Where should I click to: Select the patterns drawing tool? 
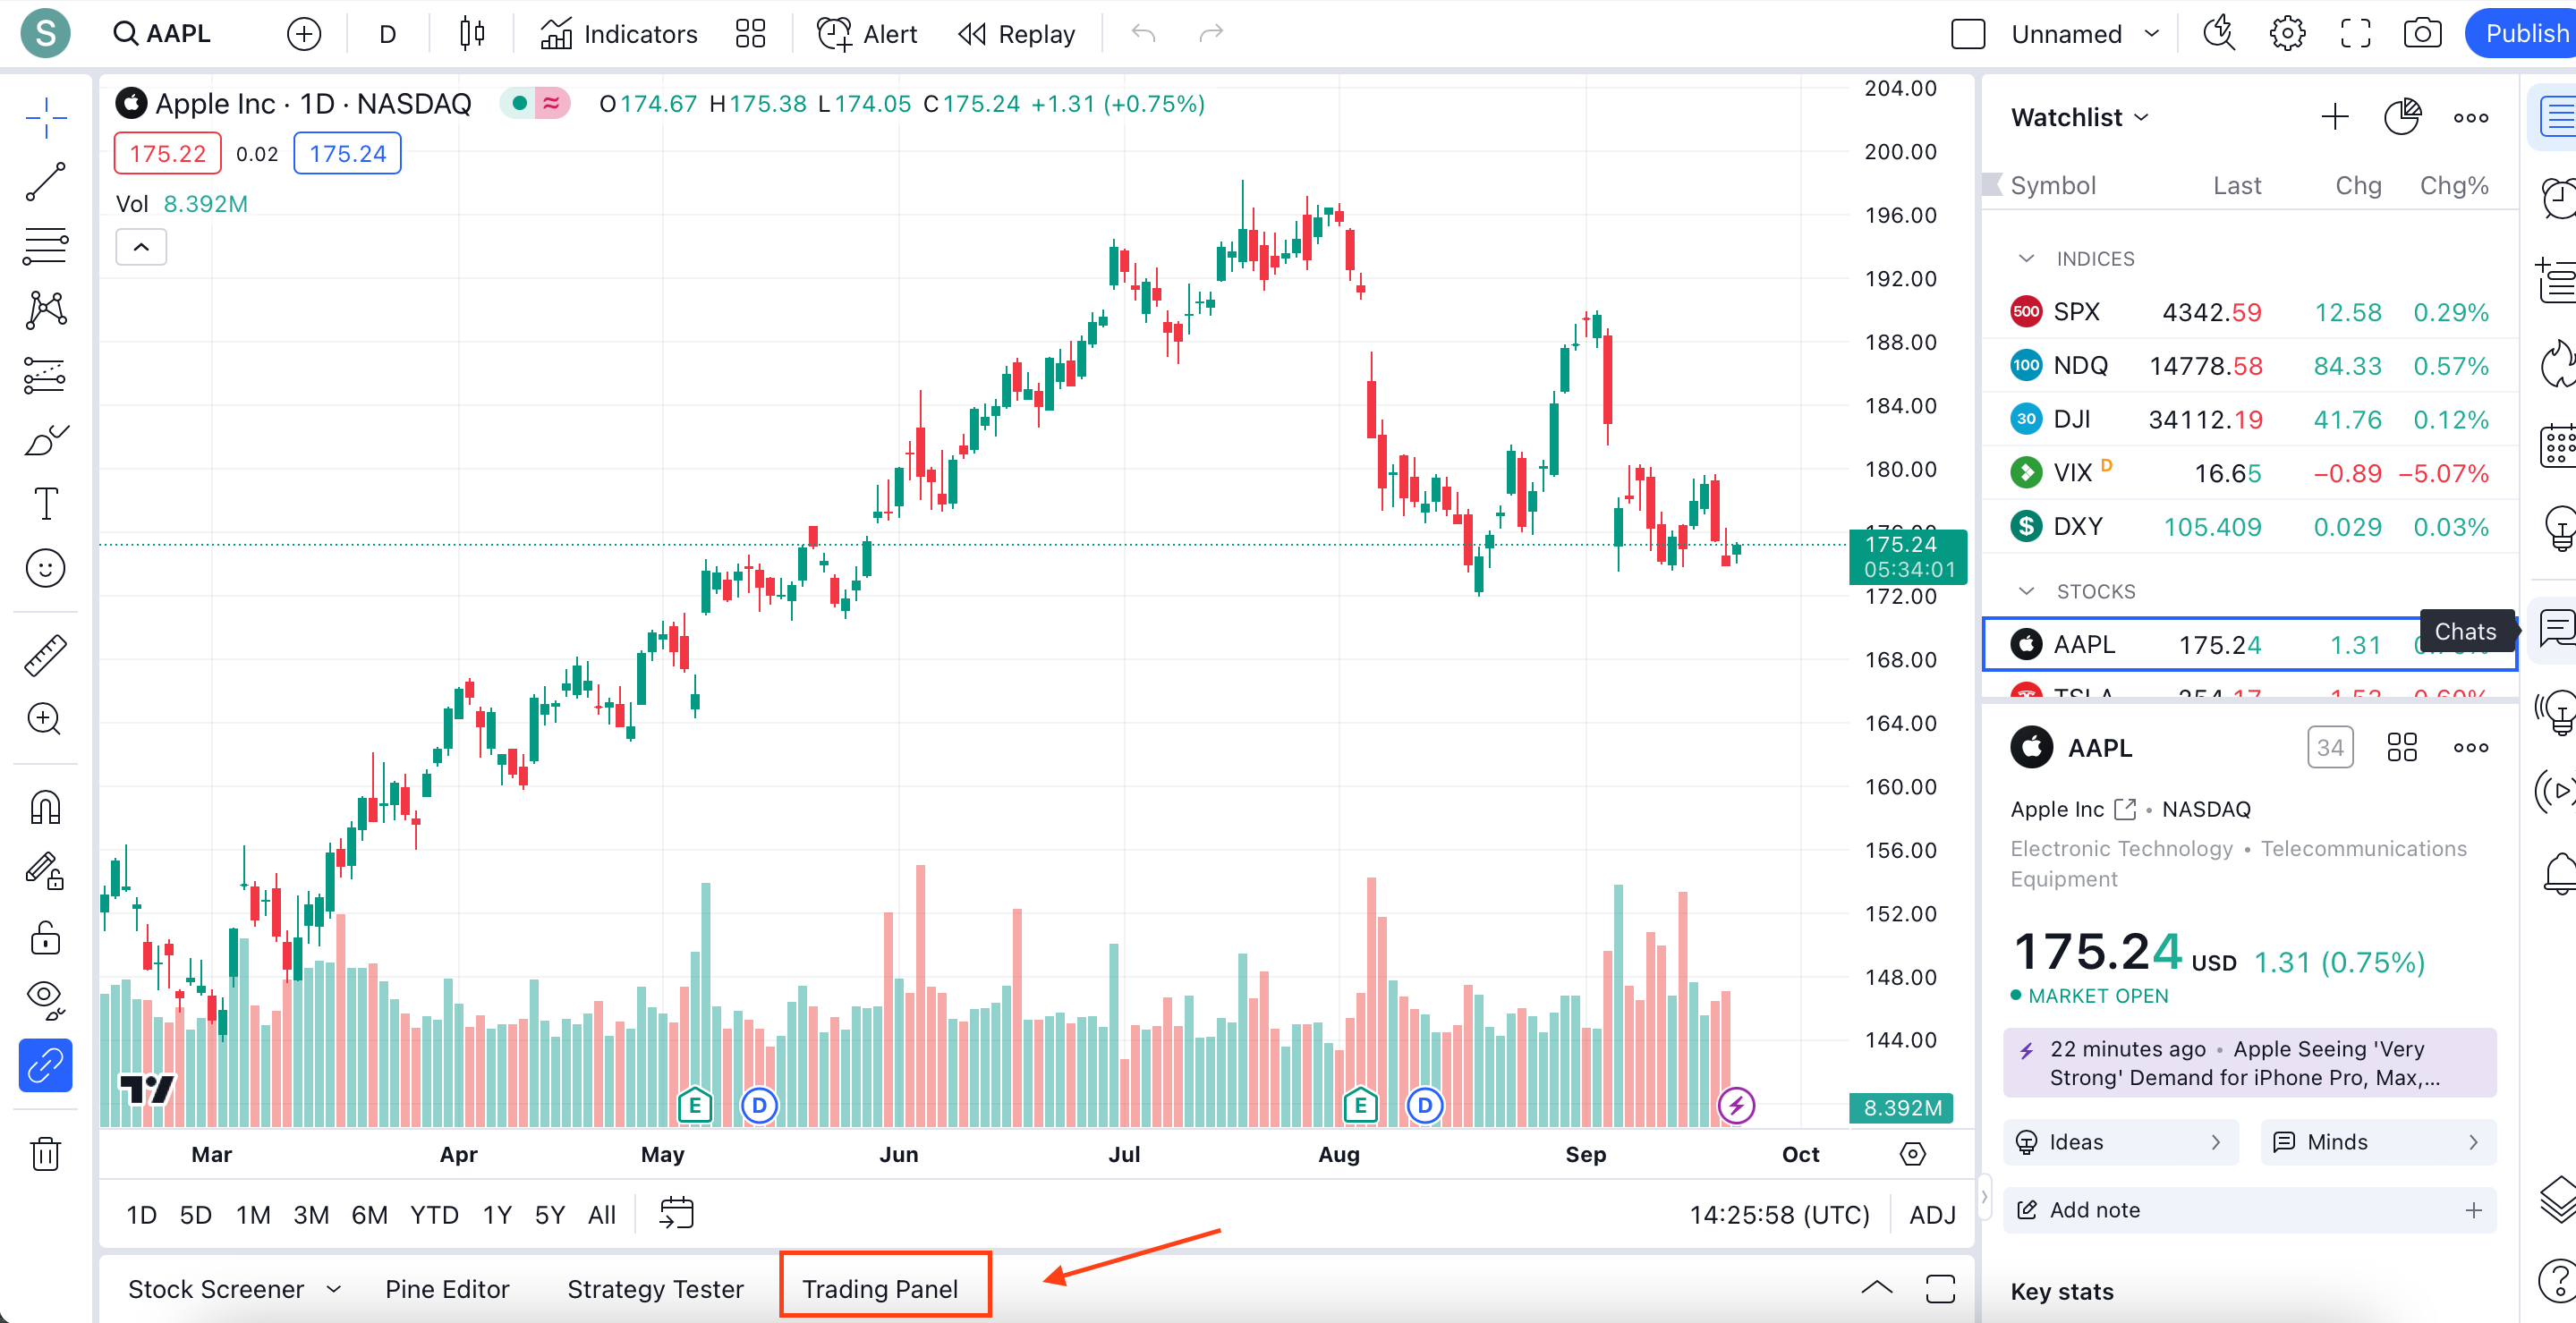coord(45,311)
